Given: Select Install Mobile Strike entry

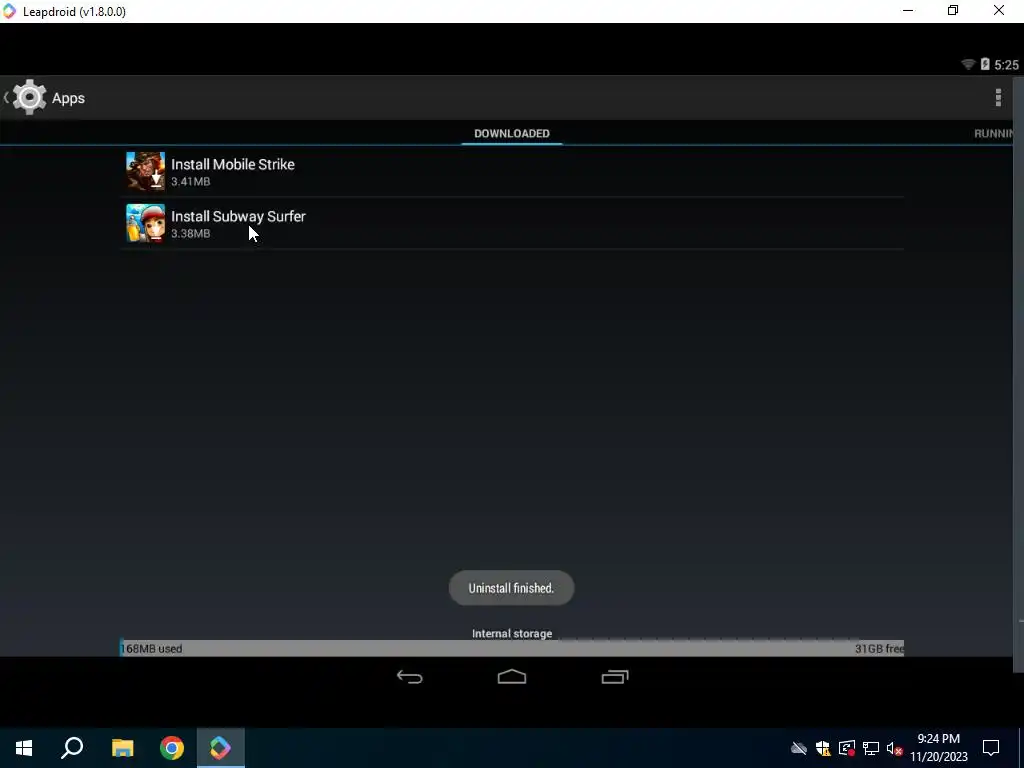Looking at the screenshot, I should [x=512, y=171].
